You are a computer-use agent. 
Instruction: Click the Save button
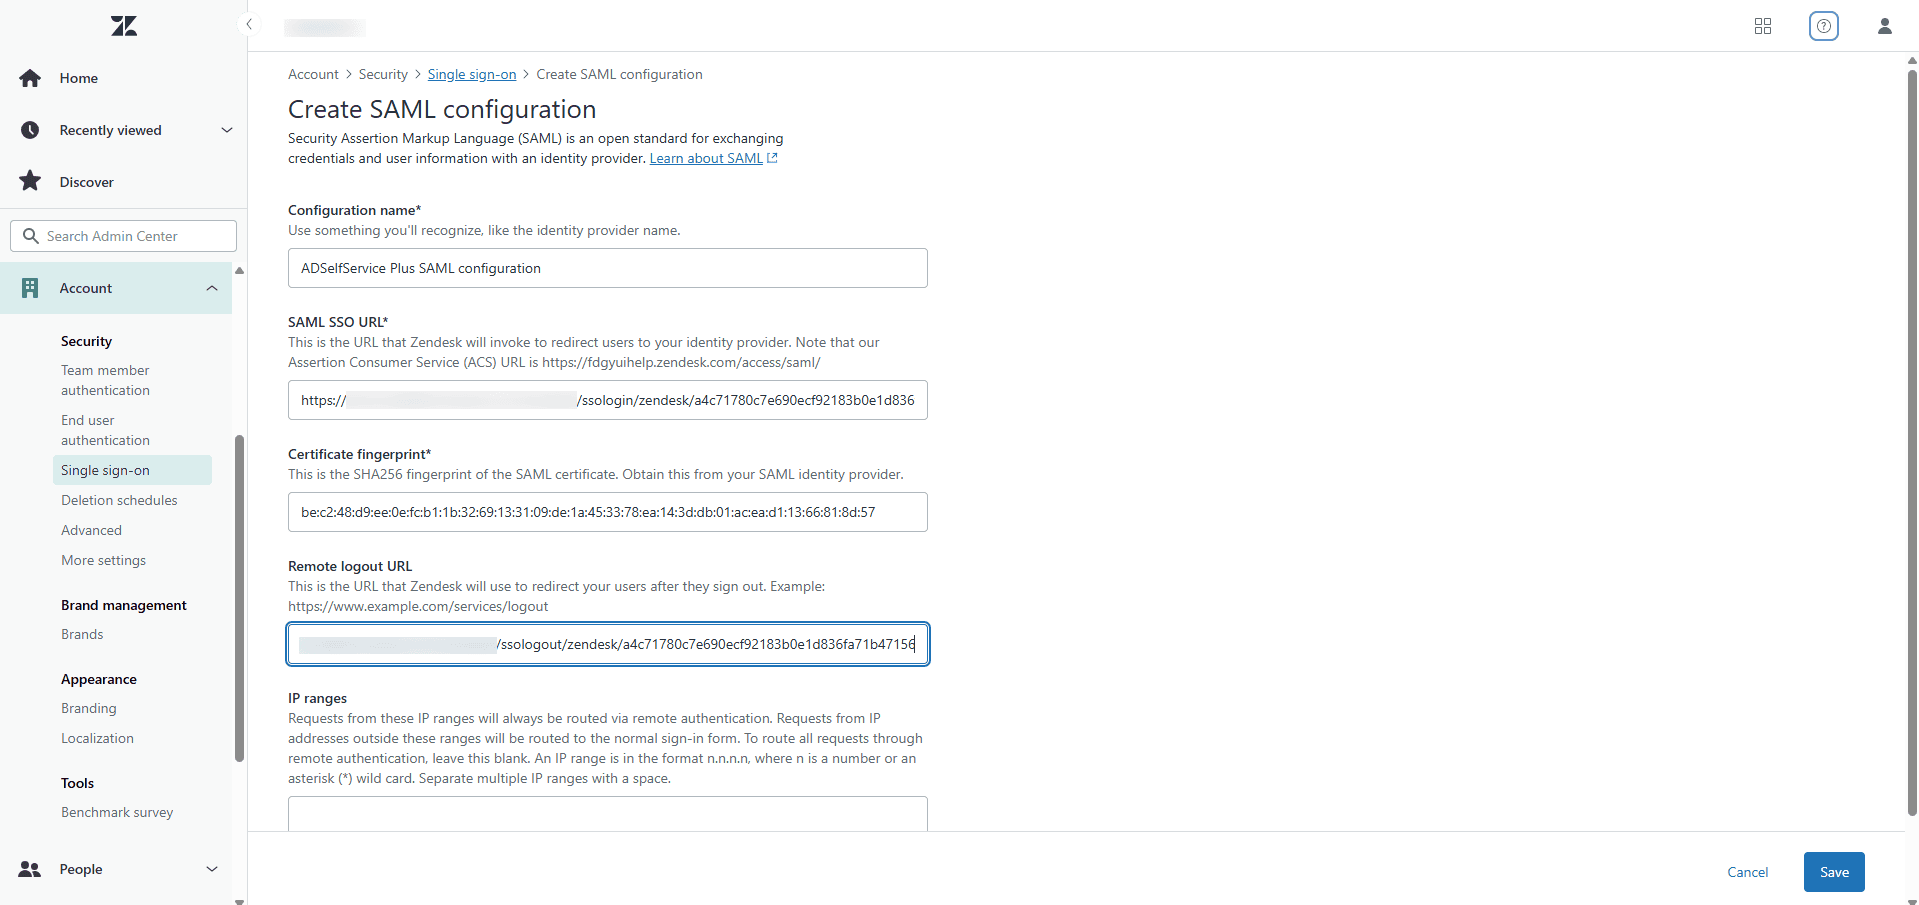[x=1833, y=872]
